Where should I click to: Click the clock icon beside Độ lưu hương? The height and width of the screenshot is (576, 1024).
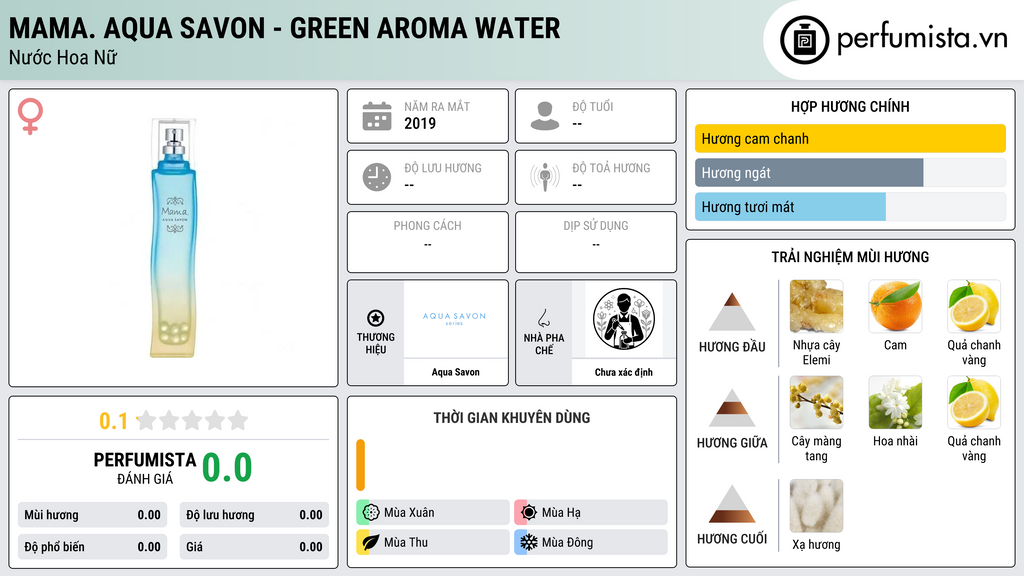click(x=377, y=177)
